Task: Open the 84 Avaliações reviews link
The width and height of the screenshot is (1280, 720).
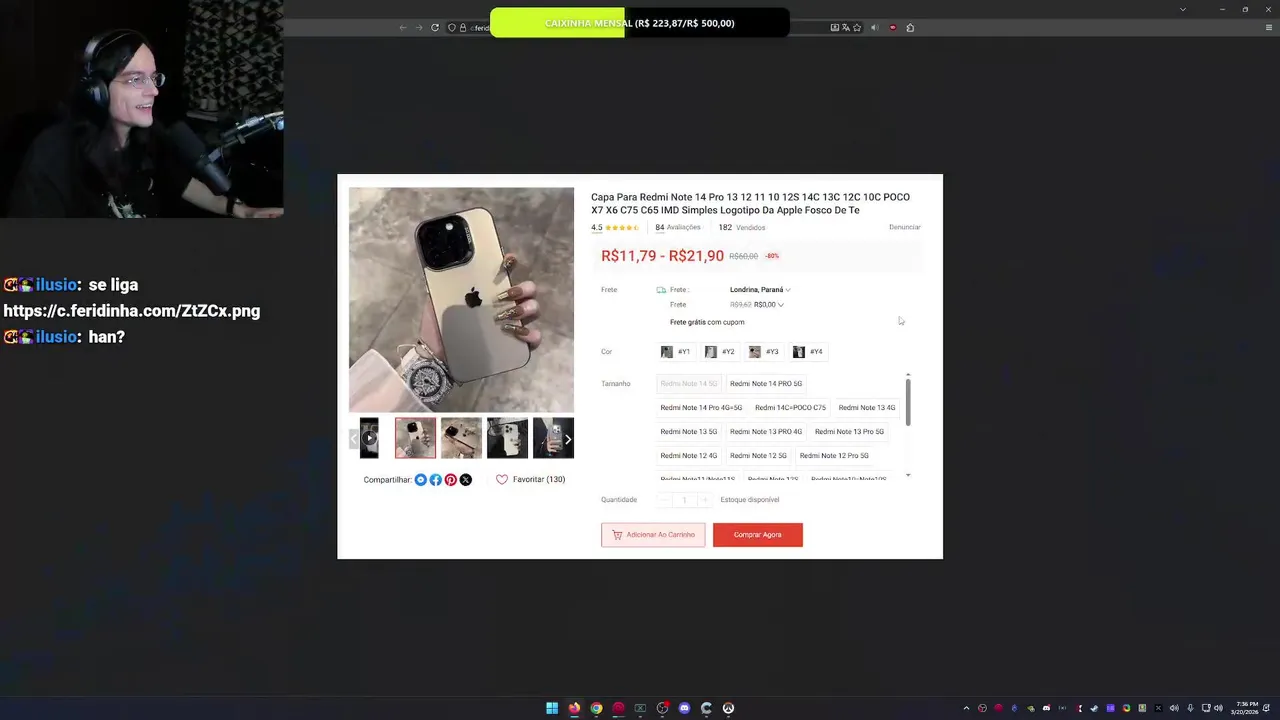Action: click(678, 228)
